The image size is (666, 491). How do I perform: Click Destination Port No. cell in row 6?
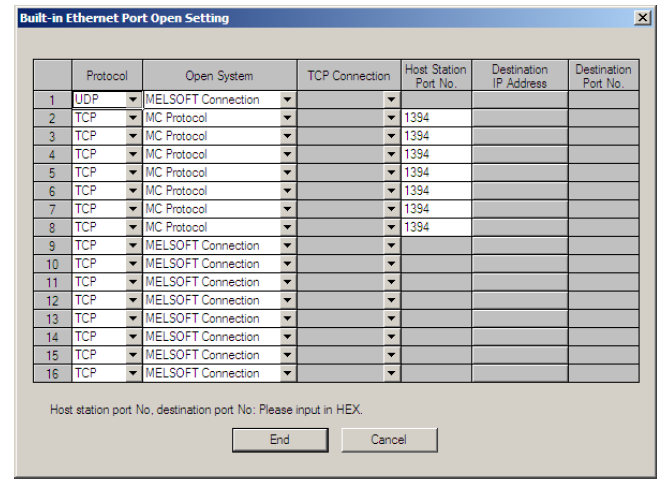click(603, 191)
